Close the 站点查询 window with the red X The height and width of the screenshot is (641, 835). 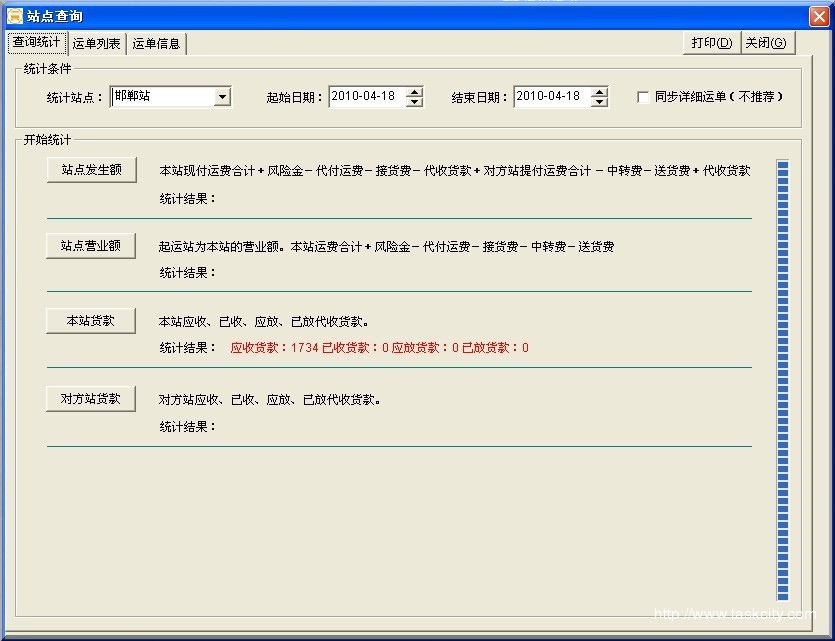click(818, 16)
